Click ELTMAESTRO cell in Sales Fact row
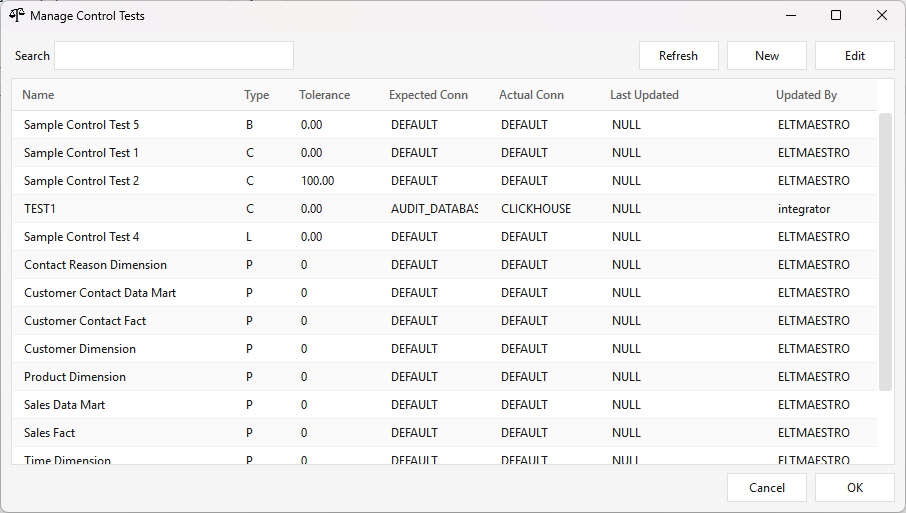 (814, 433)
